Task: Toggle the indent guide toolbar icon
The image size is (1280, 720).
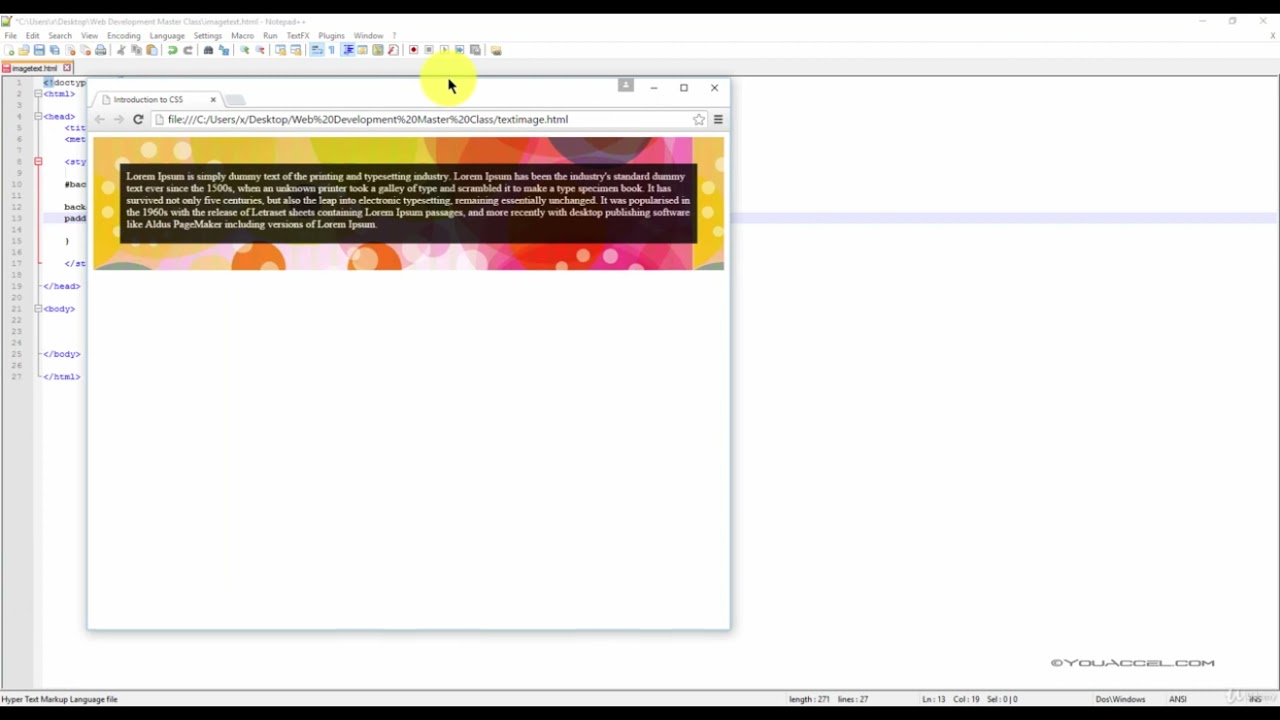Action: (348, 50)
